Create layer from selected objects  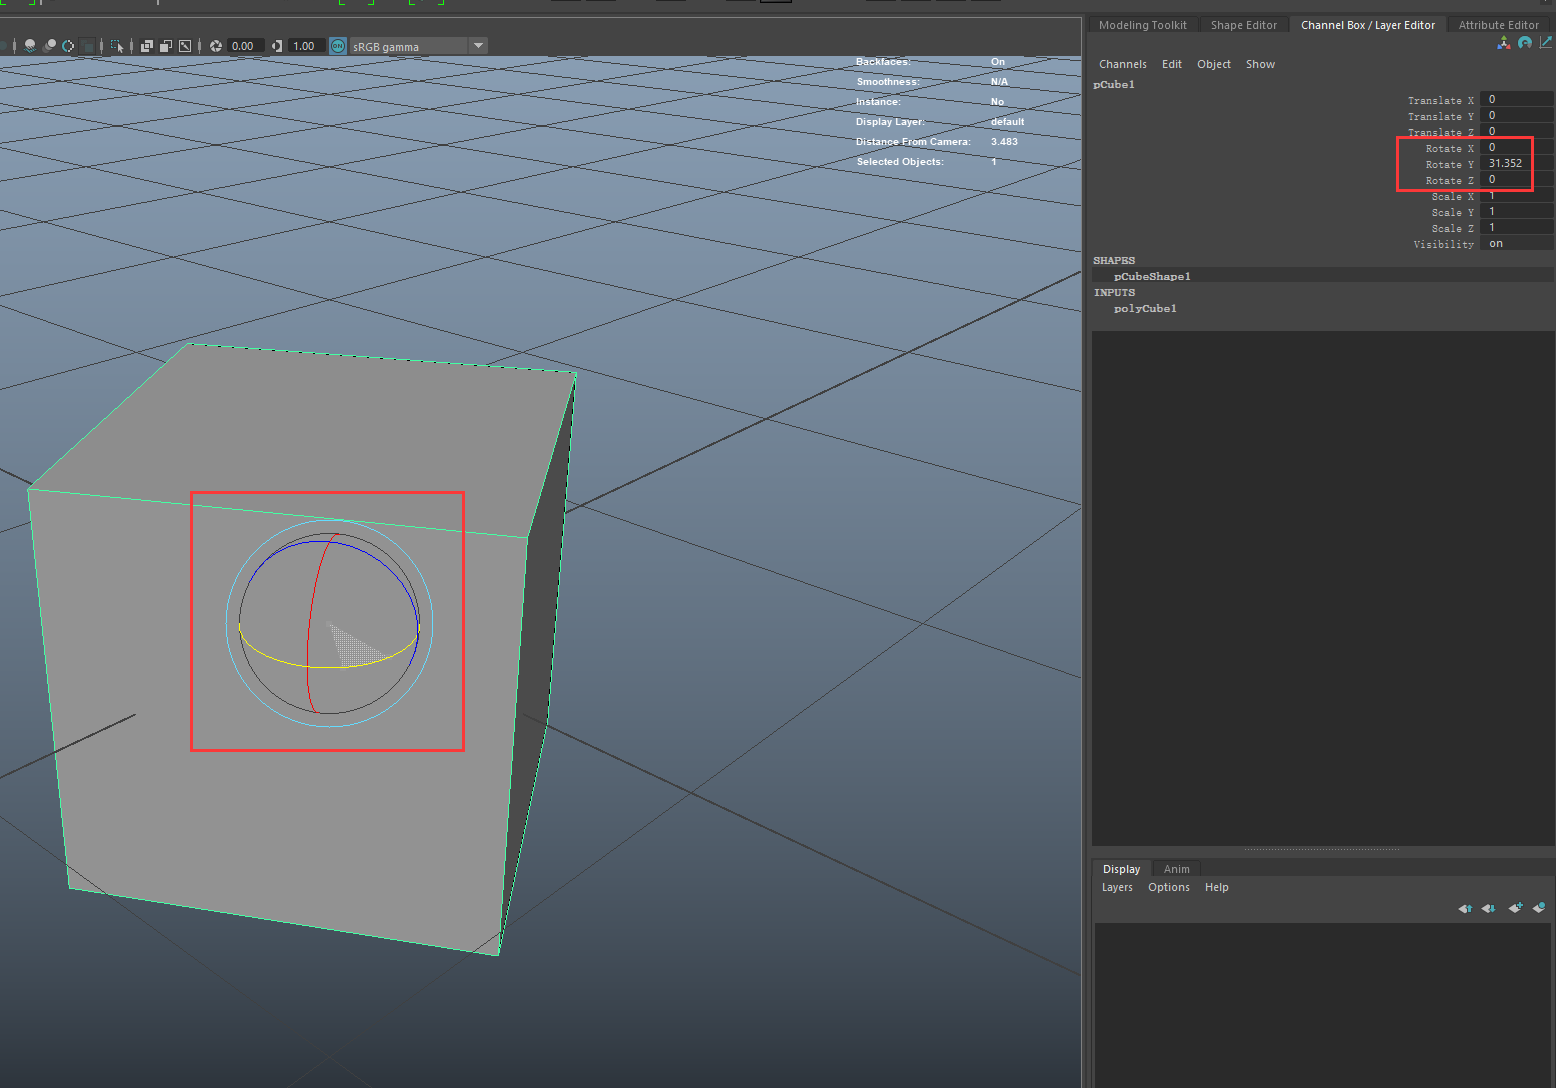[1538, 908]
